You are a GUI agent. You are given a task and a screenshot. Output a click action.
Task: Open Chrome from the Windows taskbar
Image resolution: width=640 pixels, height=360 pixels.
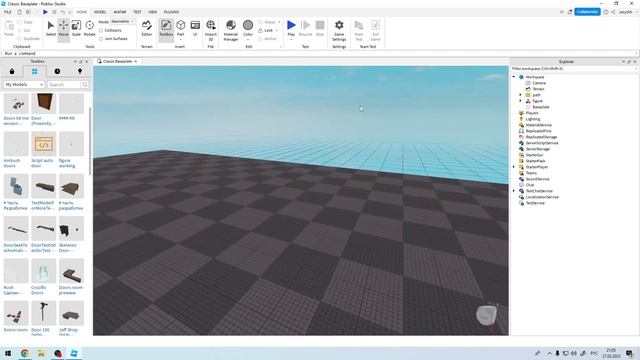click(x=25, y=353)
